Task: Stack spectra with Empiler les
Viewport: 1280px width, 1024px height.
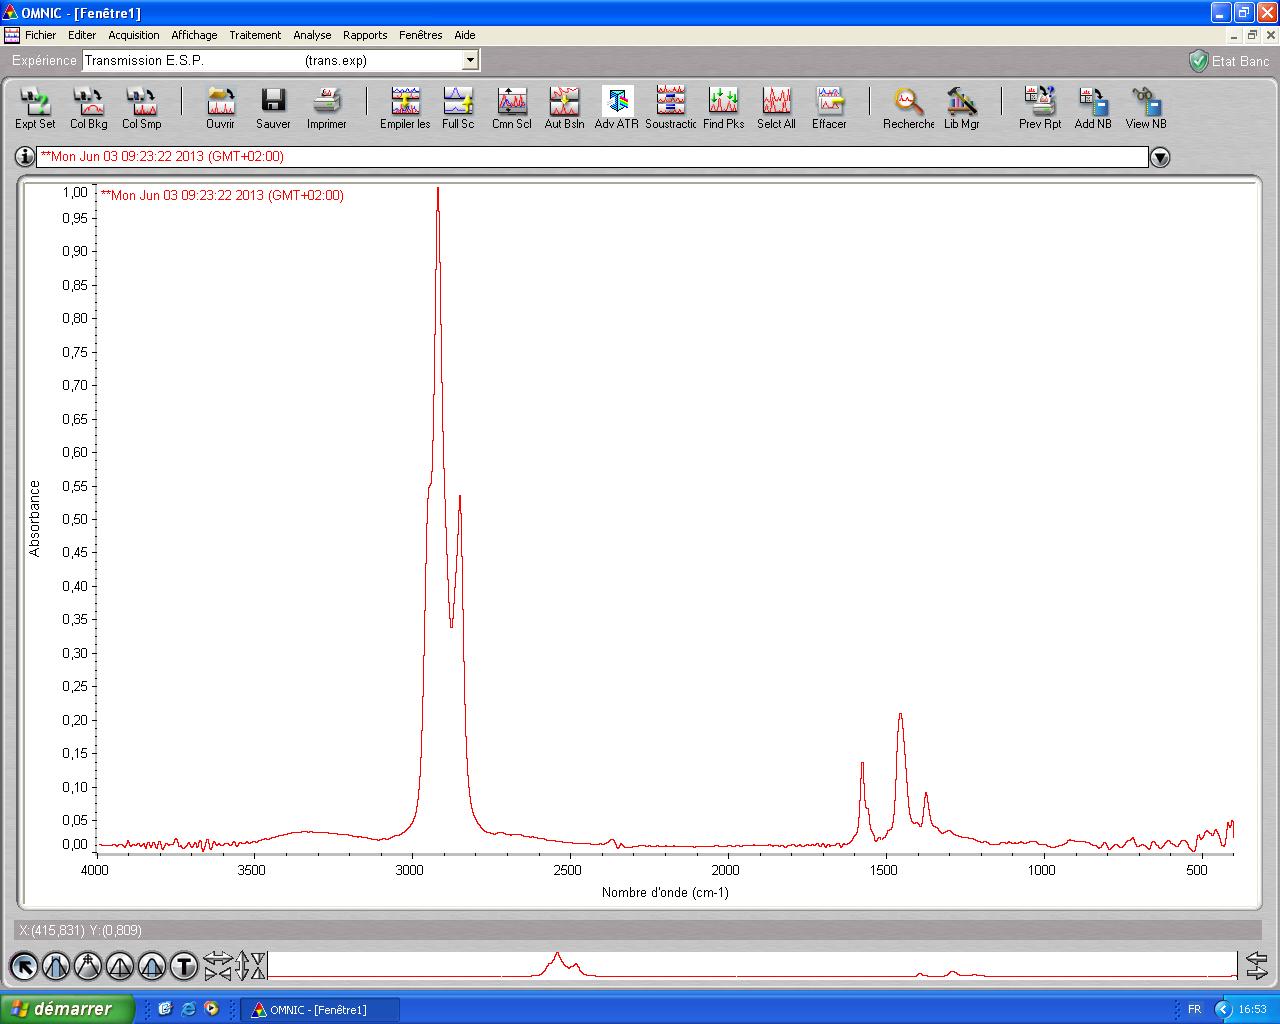Action: 405,108
